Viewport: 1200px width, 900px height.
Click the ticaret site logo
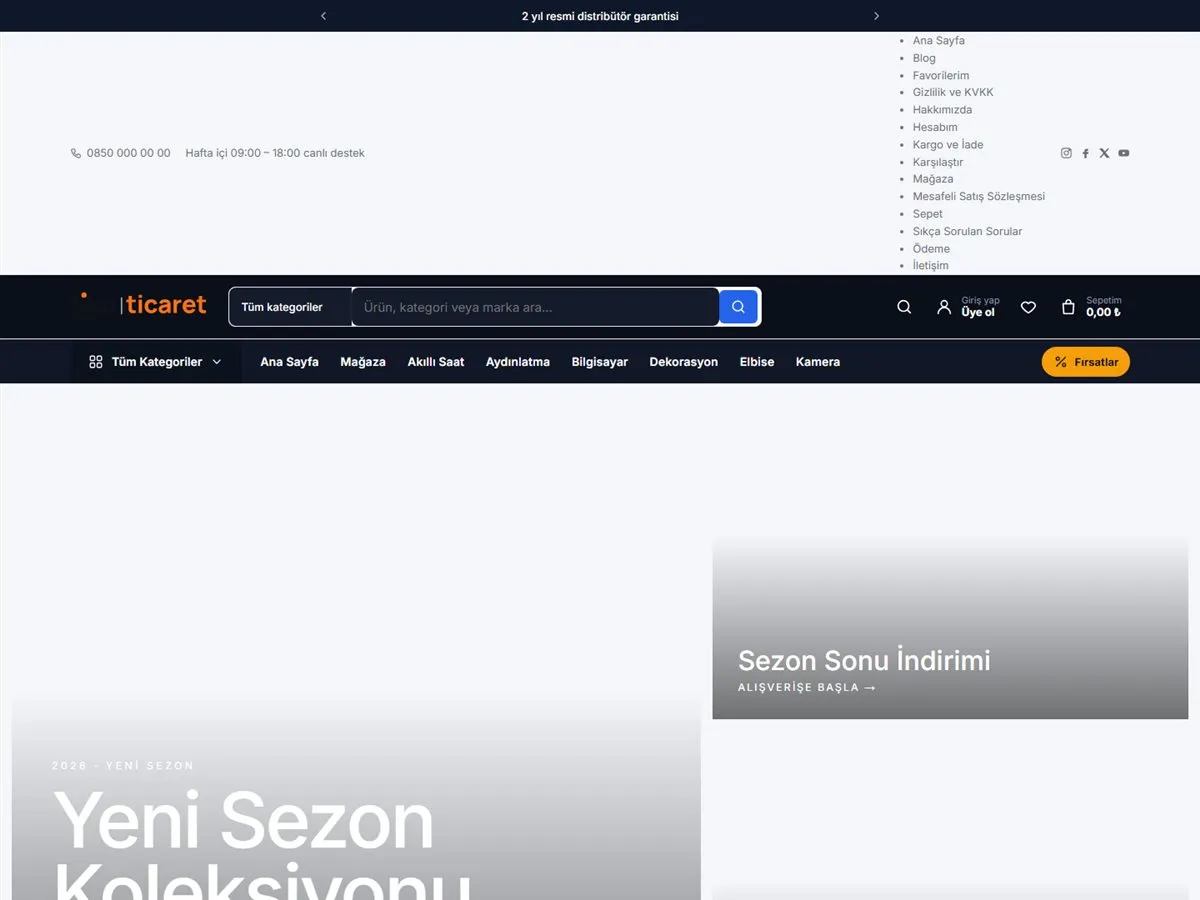143,305
